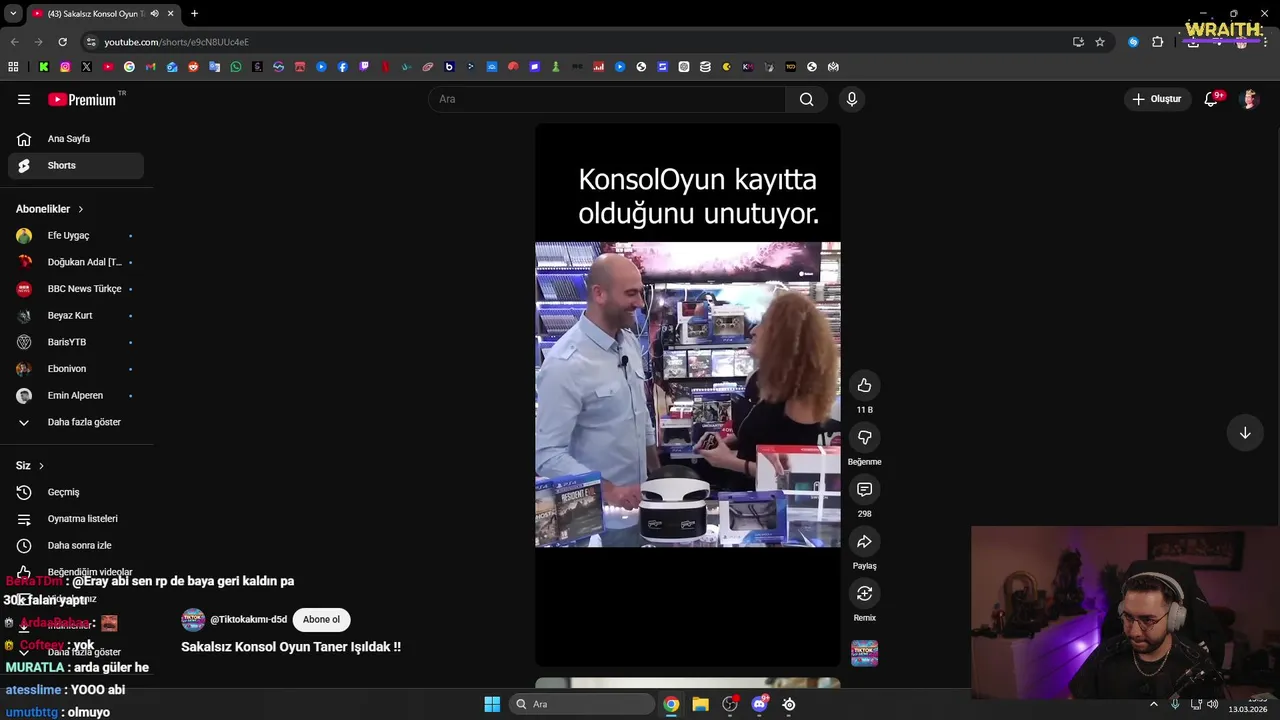Expand the Abonelikler section
This screenshot has height=720, width=1280.
[50, 209]
